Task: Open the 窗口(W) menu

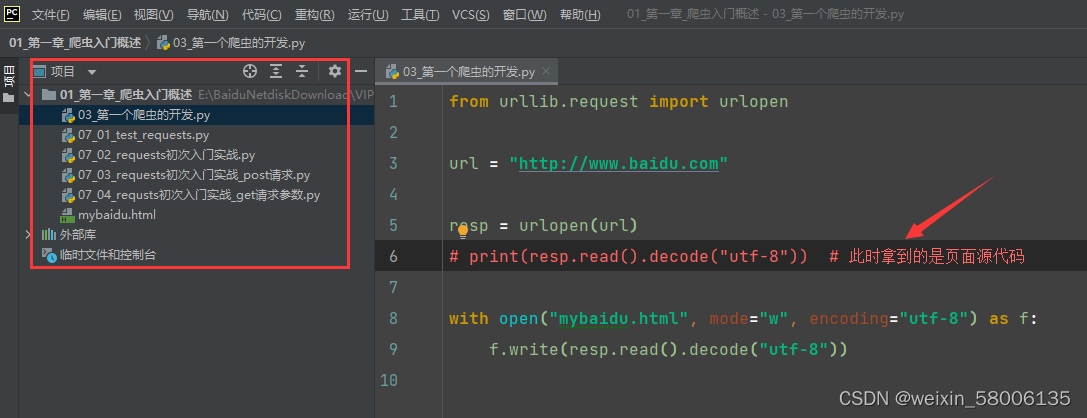Action: click(525, 15)
